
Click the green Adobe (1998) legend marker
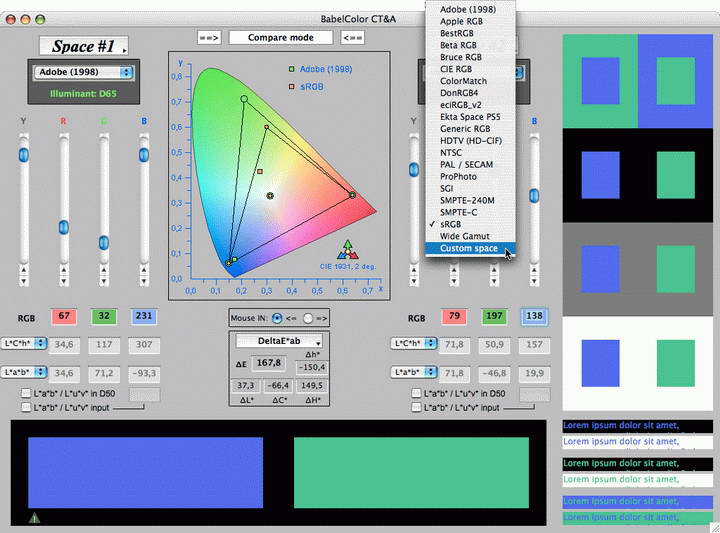point(290,70)
